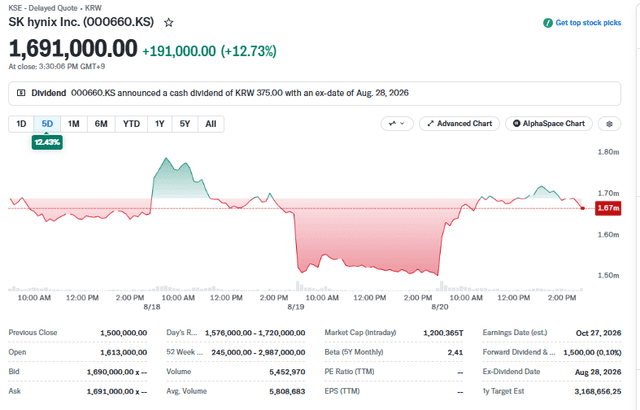The height and width of the screenshot is (410, 640).
Task: Click the dividend banner icon
Action: coord(21,93)
